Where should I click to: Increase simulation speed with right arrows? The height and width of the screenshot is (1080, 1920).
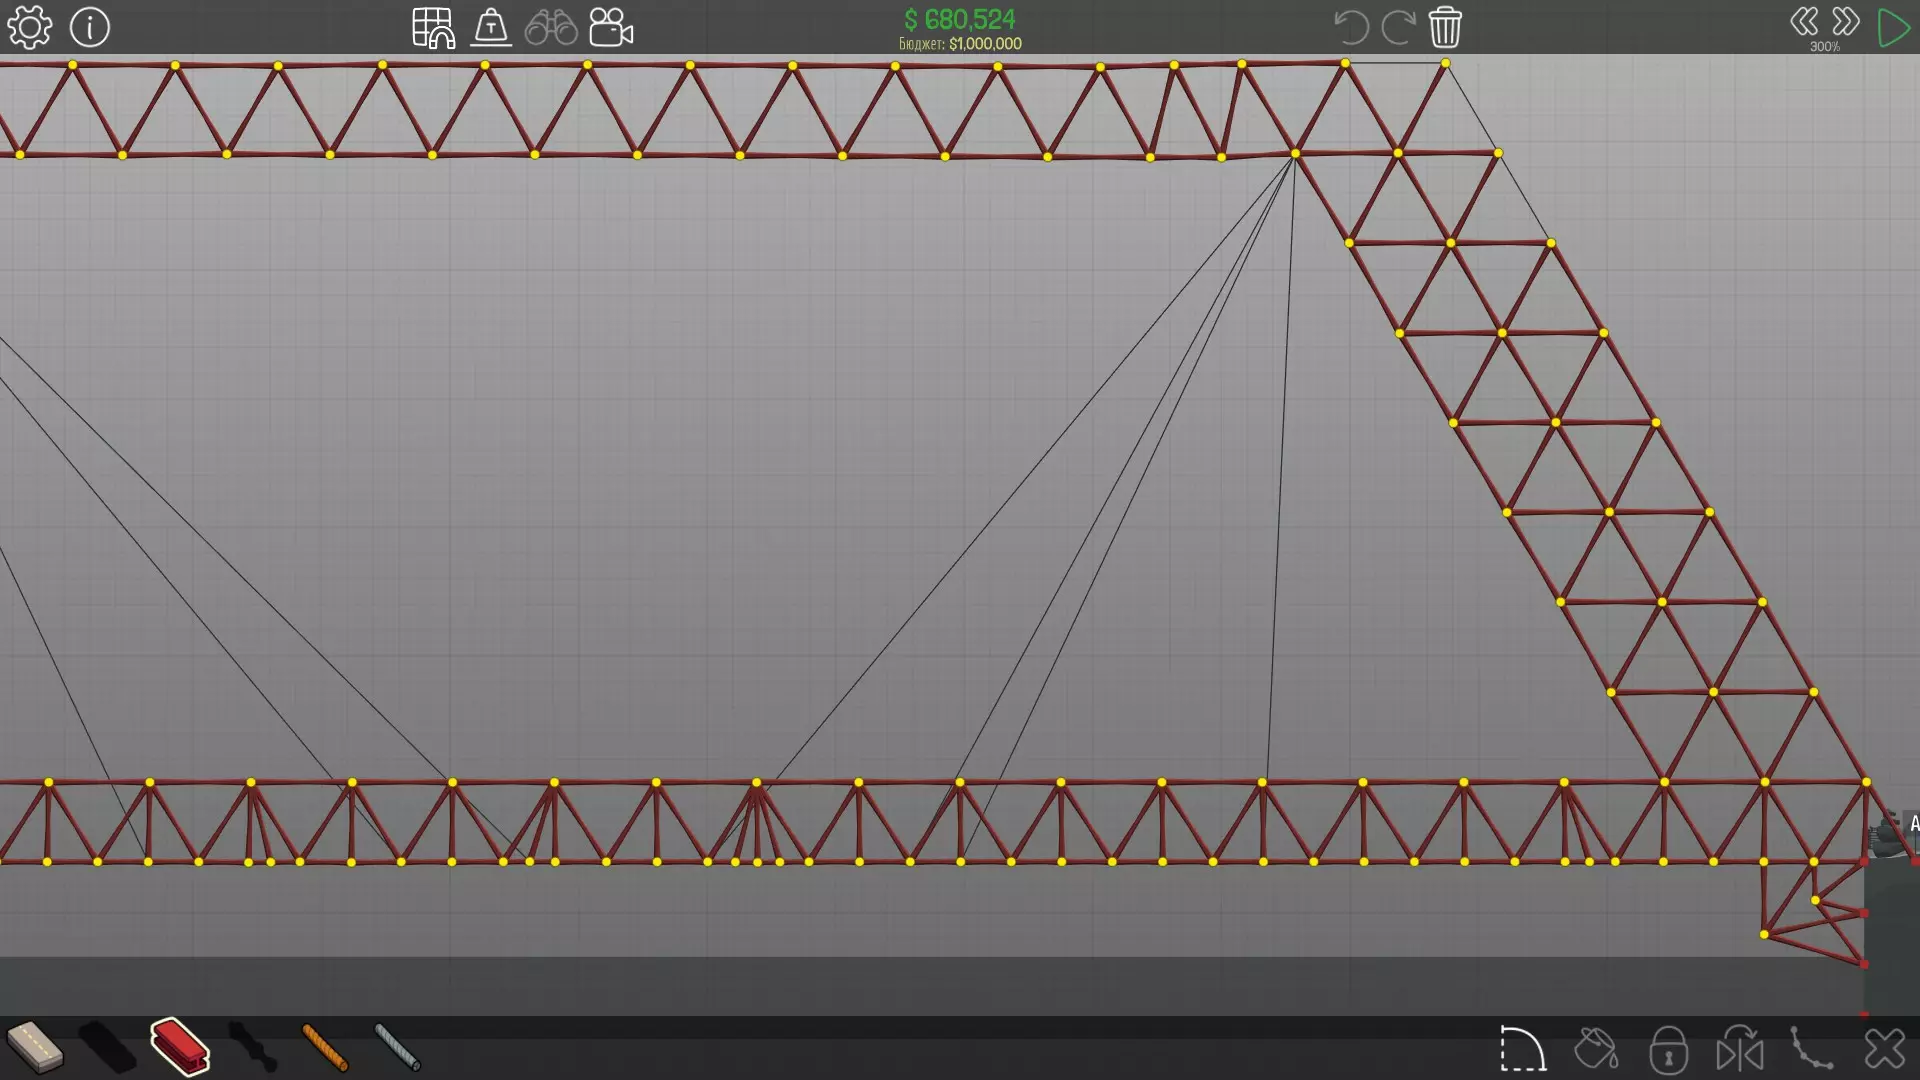[x=1846, y=21]
